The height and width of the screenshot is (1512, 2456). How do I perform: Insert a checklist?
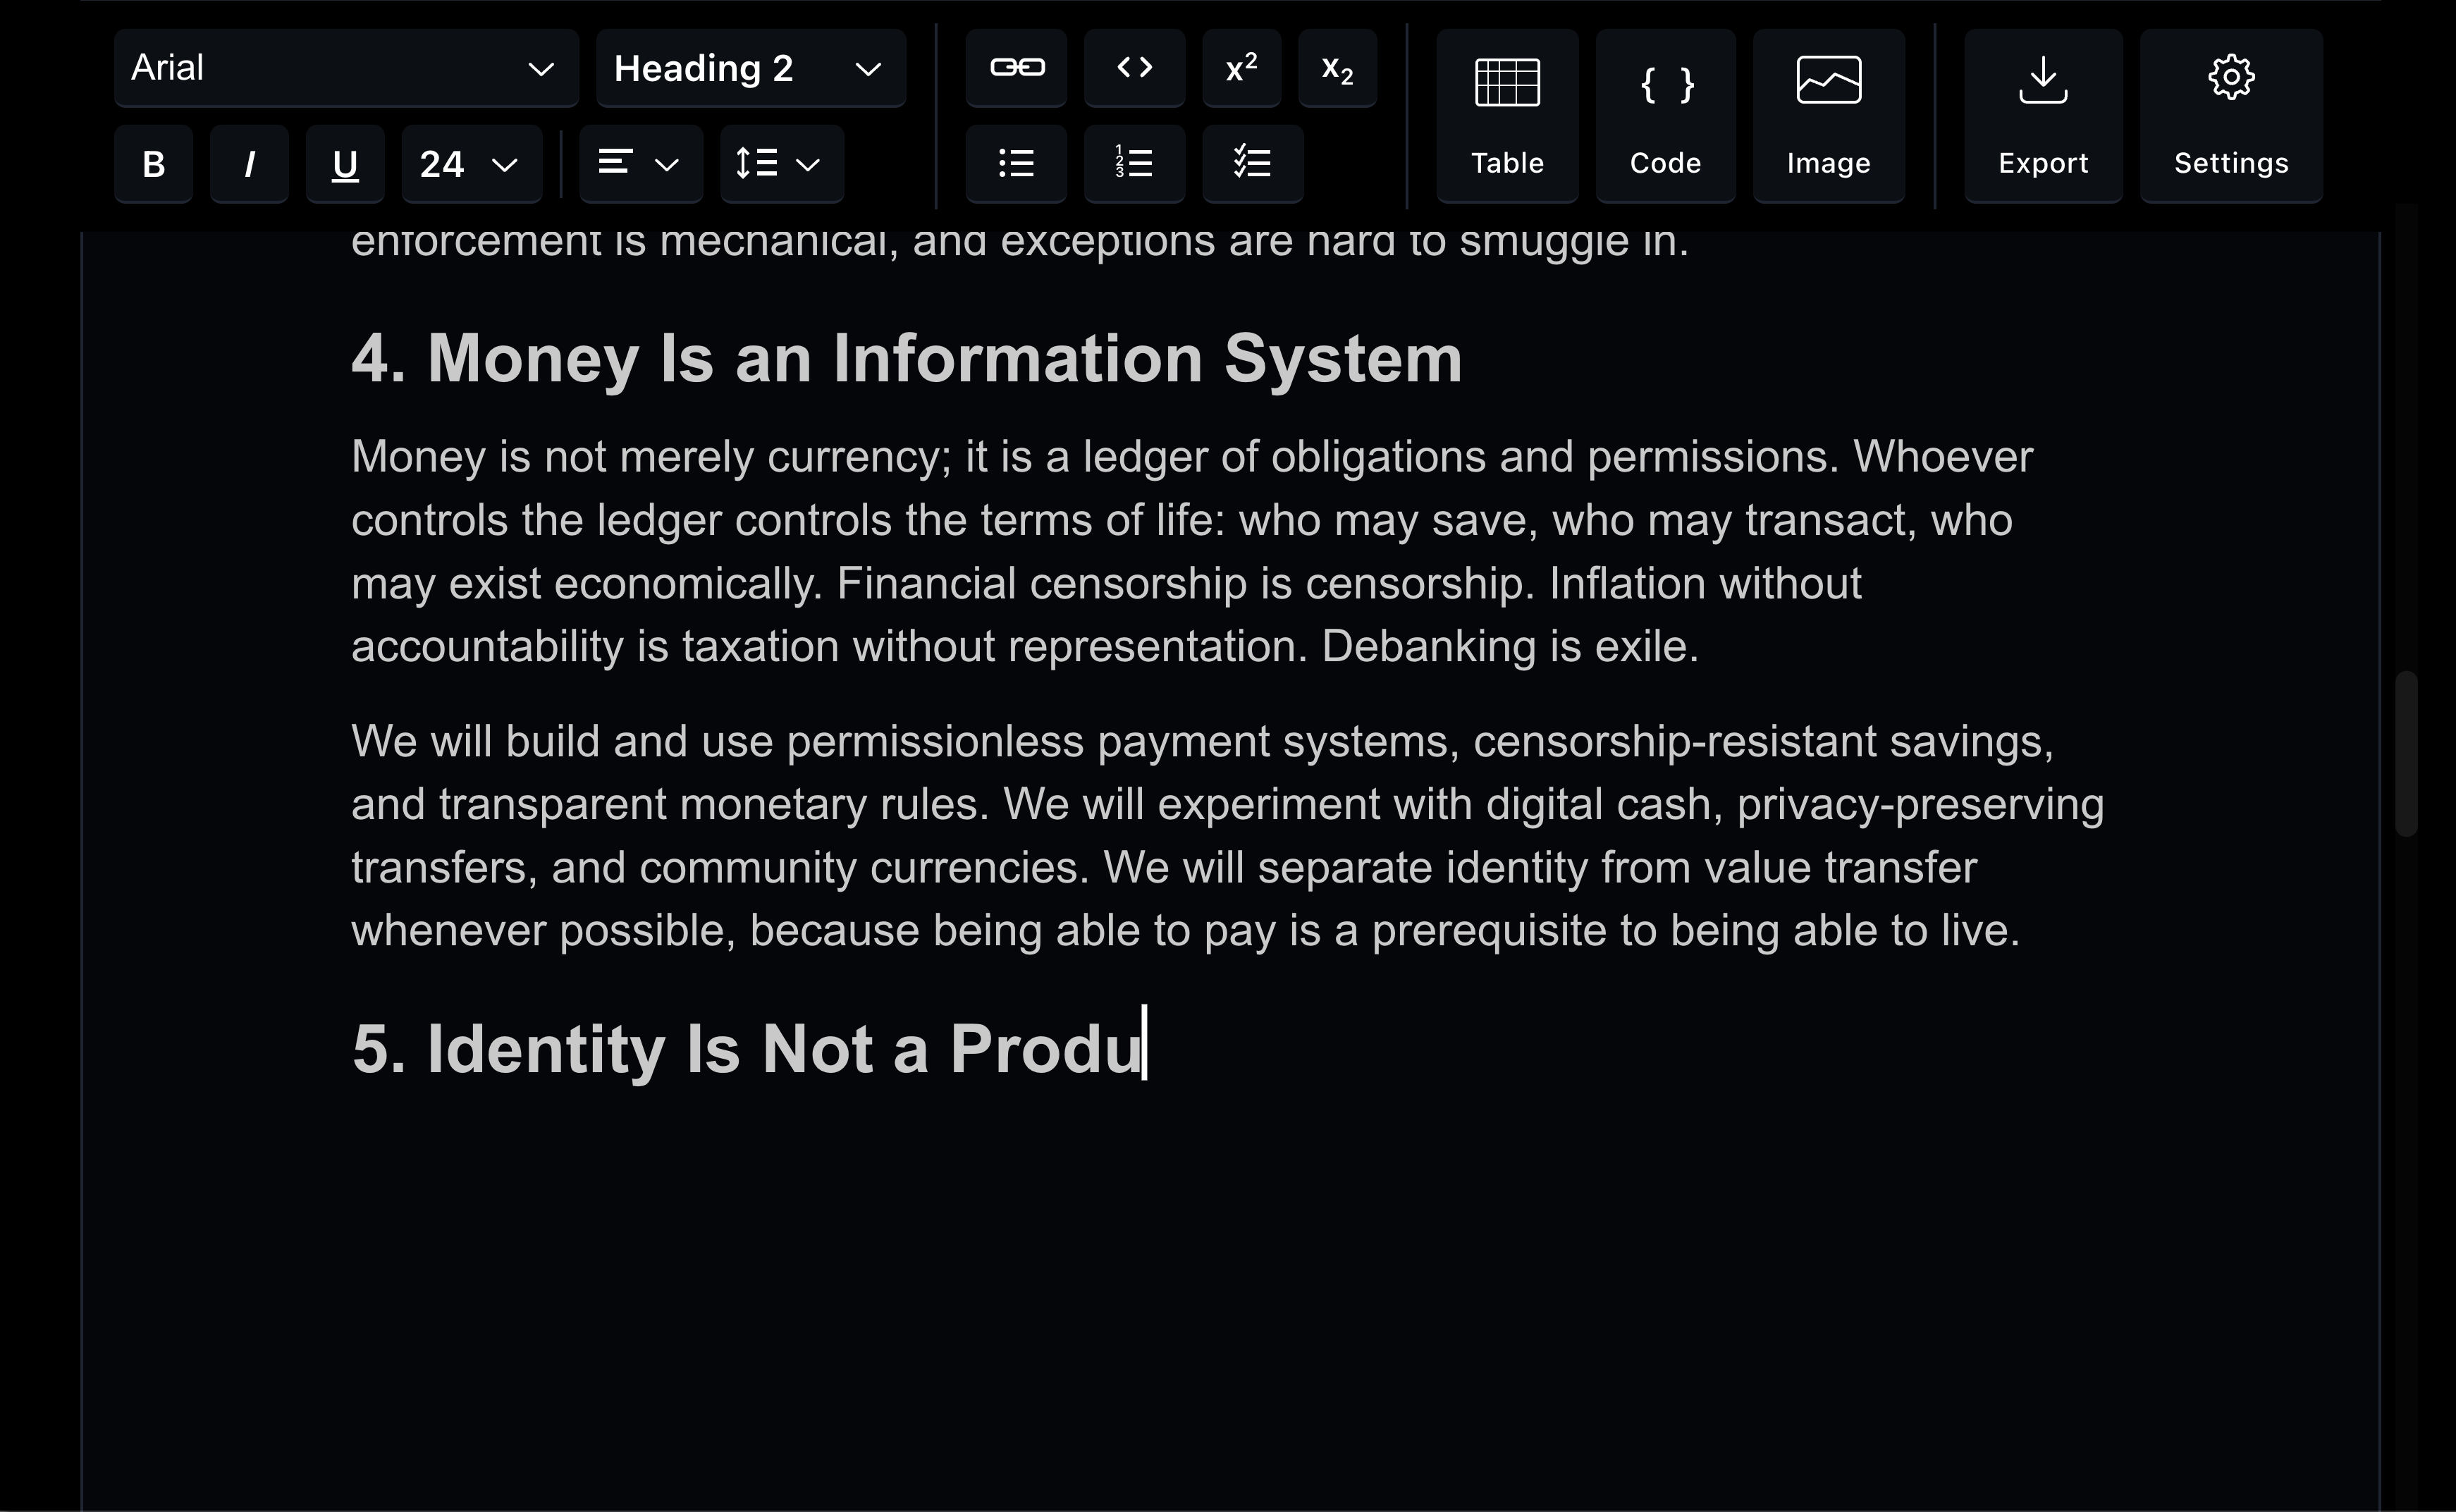pos(1252,163)
